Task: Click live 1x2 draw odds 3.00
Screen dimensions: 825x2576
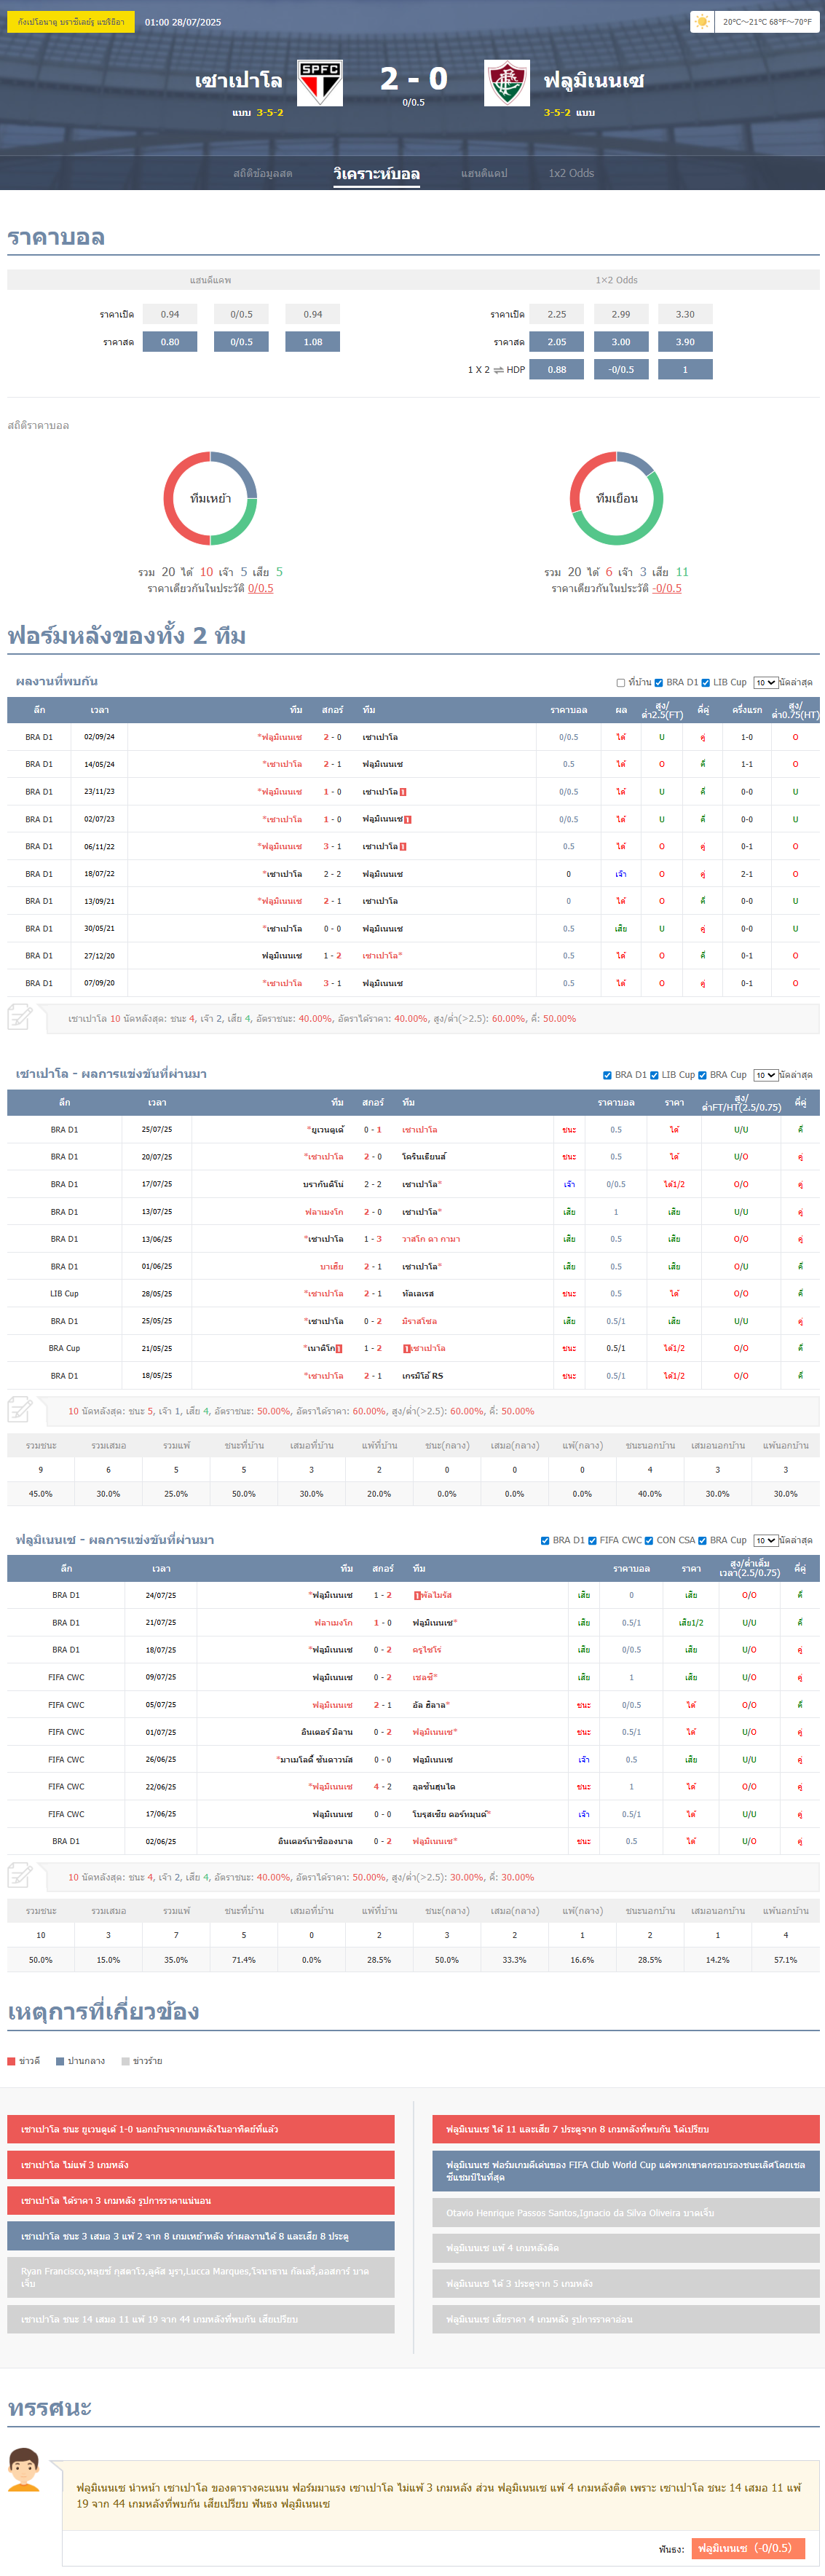Action: [x=621, y=342]
